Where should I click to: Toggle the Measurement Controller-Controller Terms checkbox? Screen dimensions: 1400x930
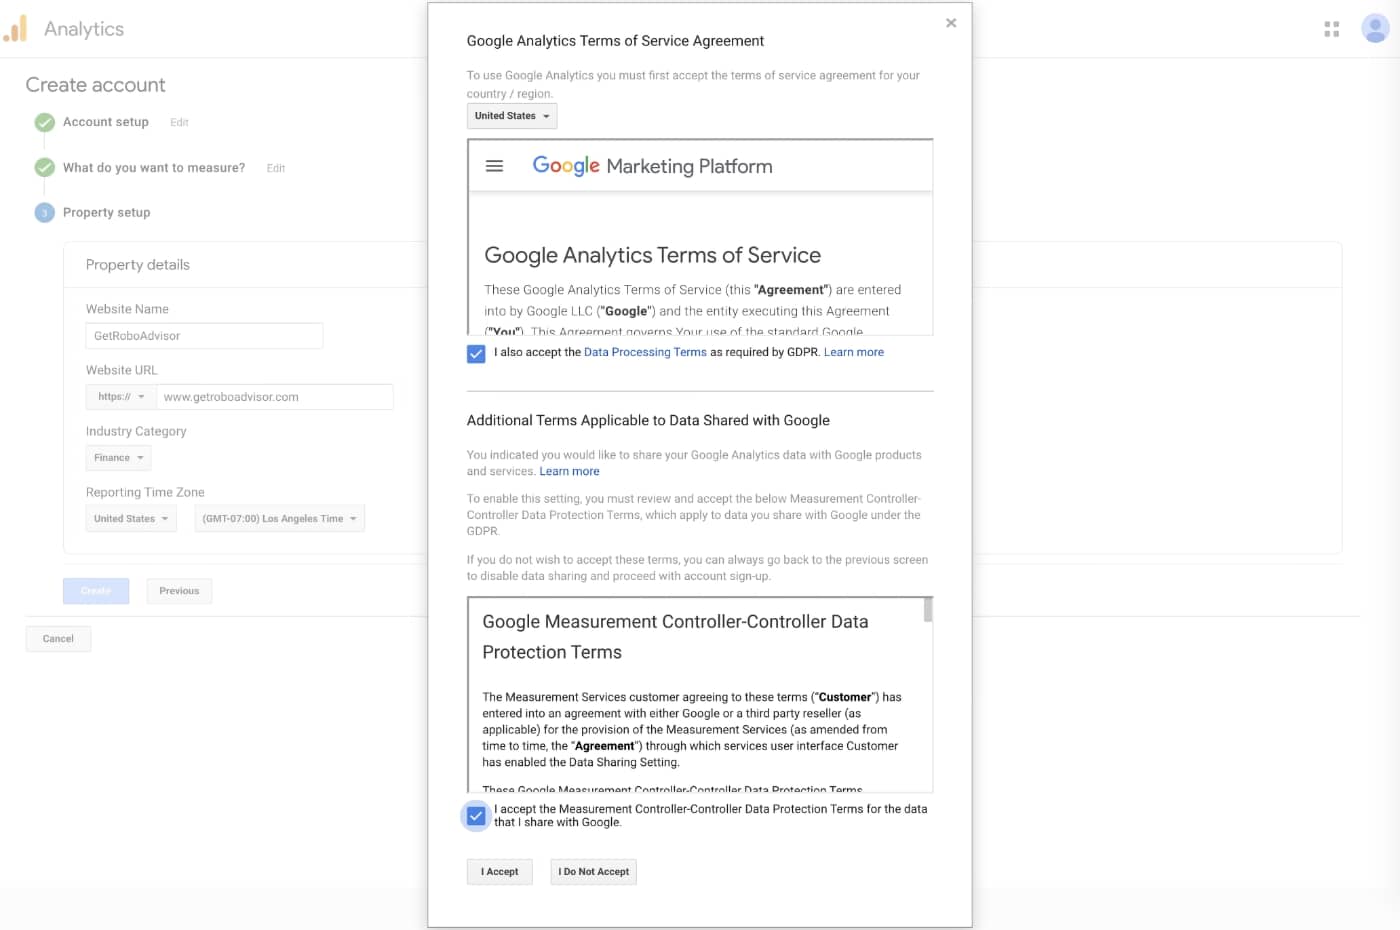pyautogui.click(x=476, y=816)
